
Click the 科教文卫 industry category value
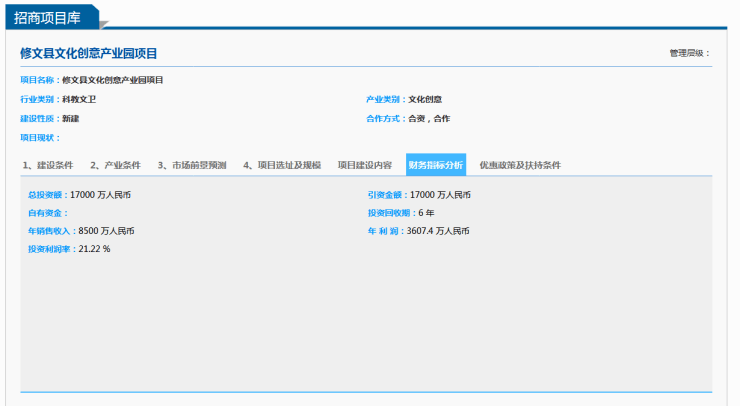[78, 99]
